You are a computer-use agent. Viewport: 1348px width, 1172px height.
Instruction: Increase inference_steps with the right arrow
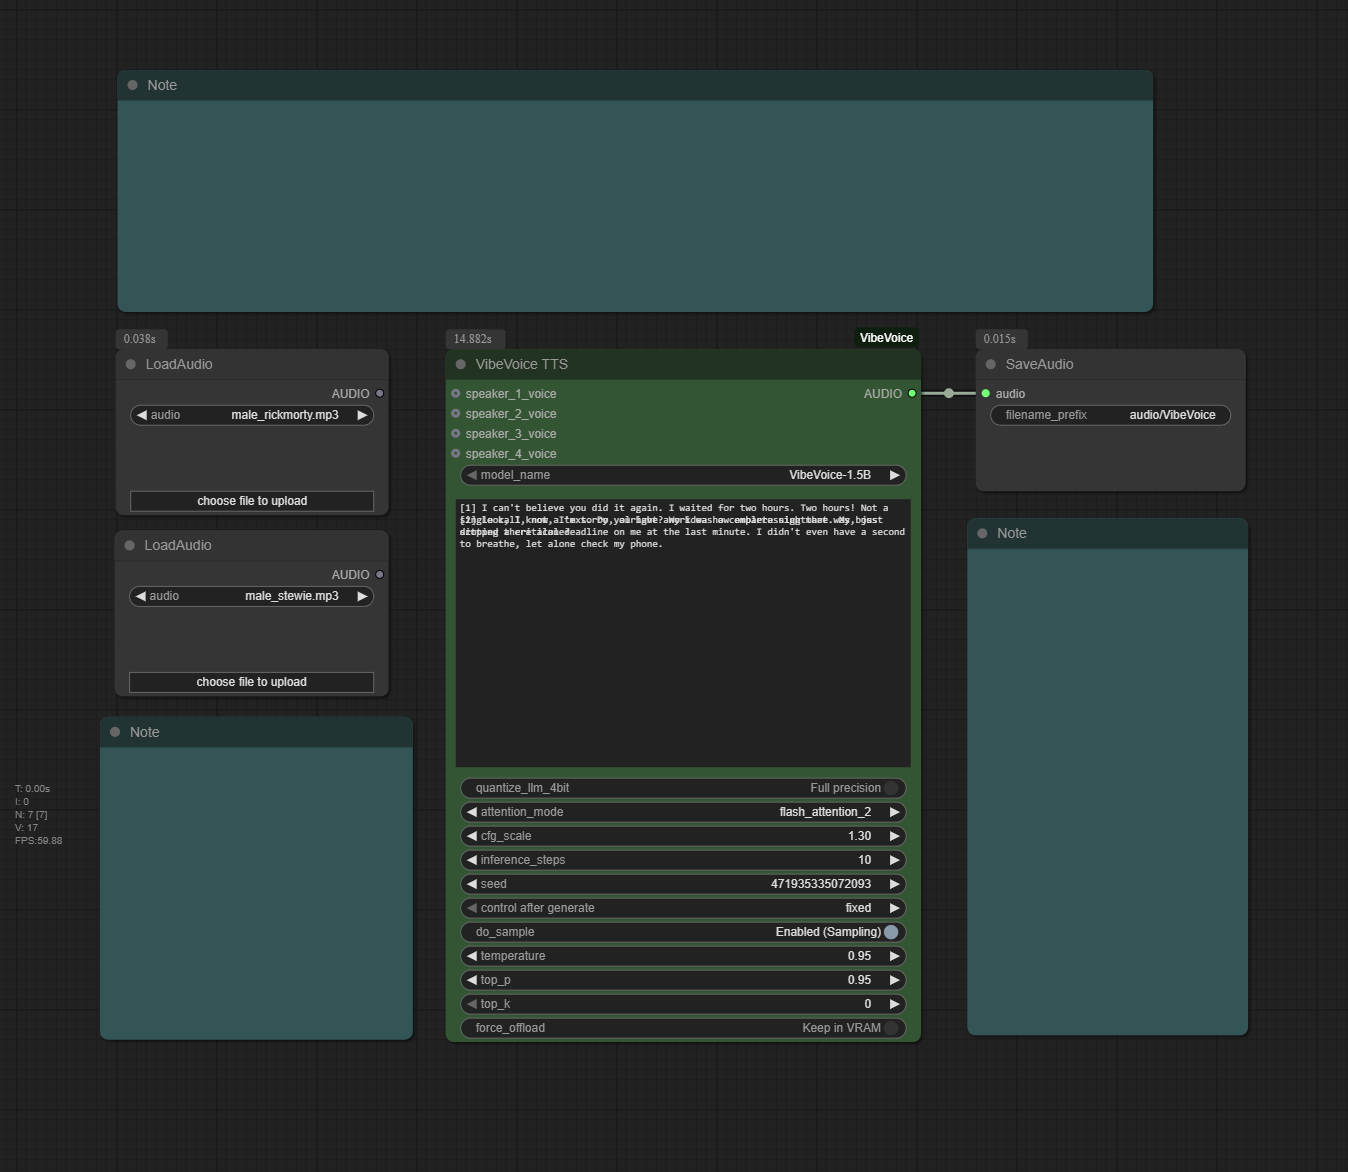[x=894, y=860]
